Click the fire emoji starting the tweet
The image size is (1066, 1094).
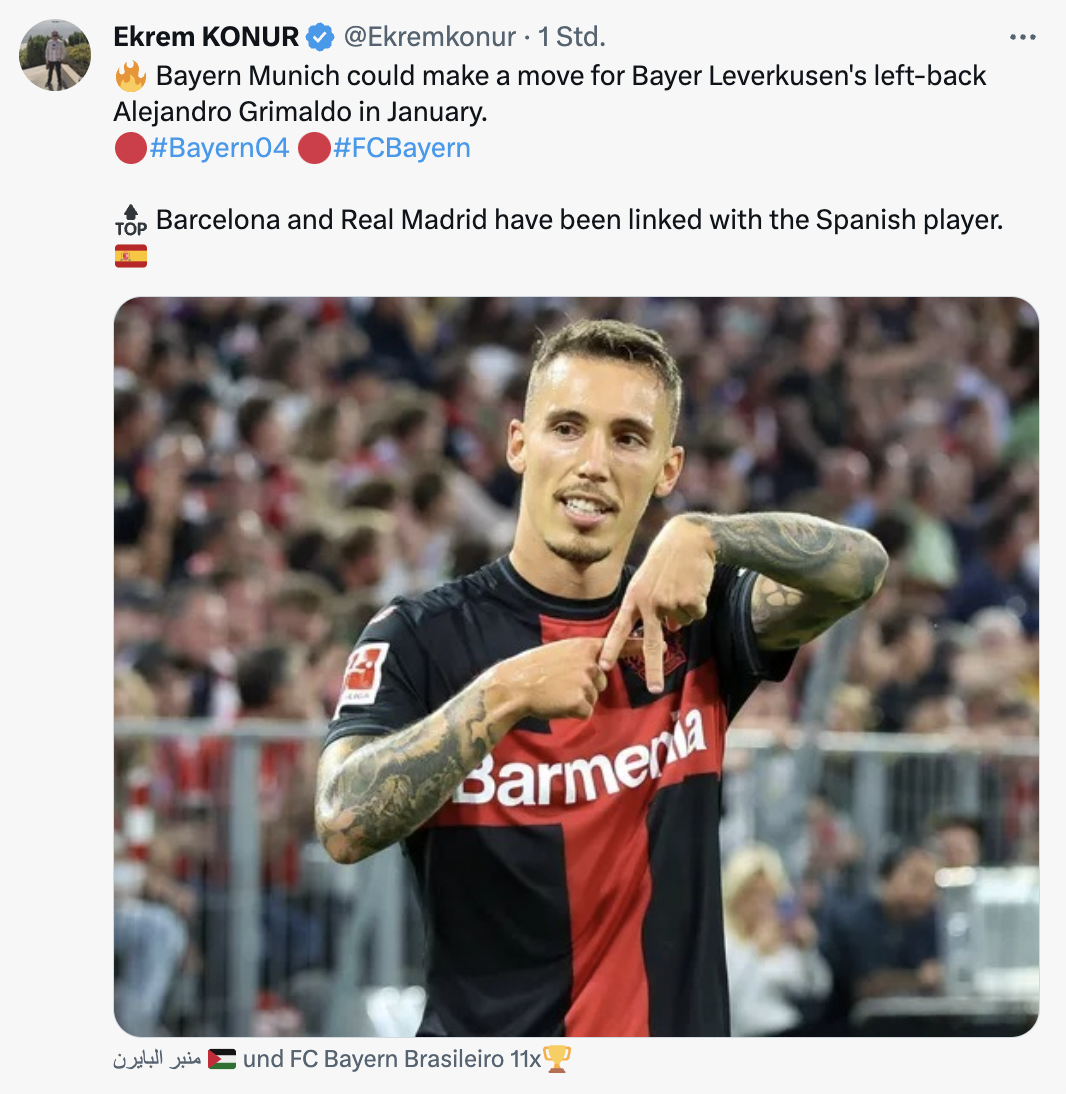pos(130,76)
